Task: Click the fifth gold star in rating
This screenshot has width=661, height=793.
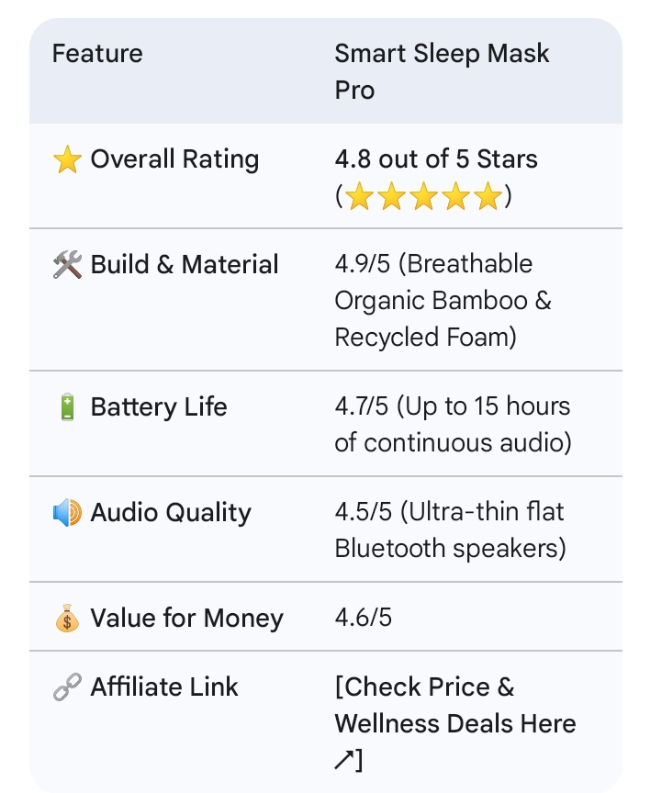Action: click(x=488, y=196)
